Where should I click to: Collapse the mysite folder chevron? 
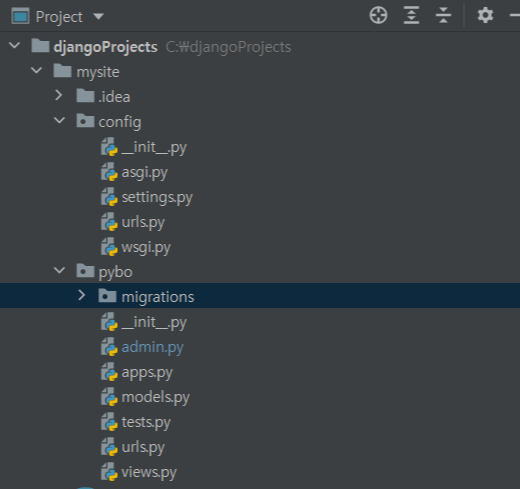[x=36, y=71]
